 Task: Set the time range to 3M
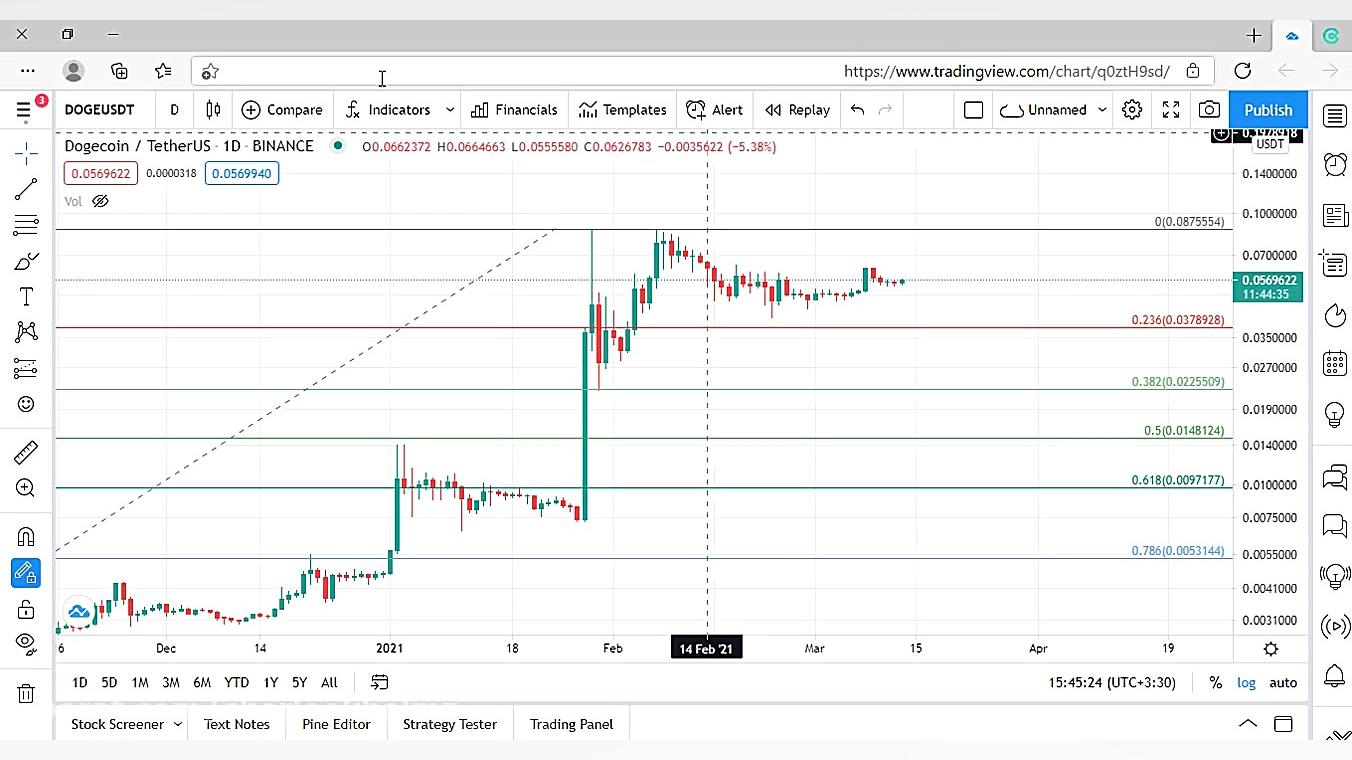pyautogui.click(x=171, y=682)
